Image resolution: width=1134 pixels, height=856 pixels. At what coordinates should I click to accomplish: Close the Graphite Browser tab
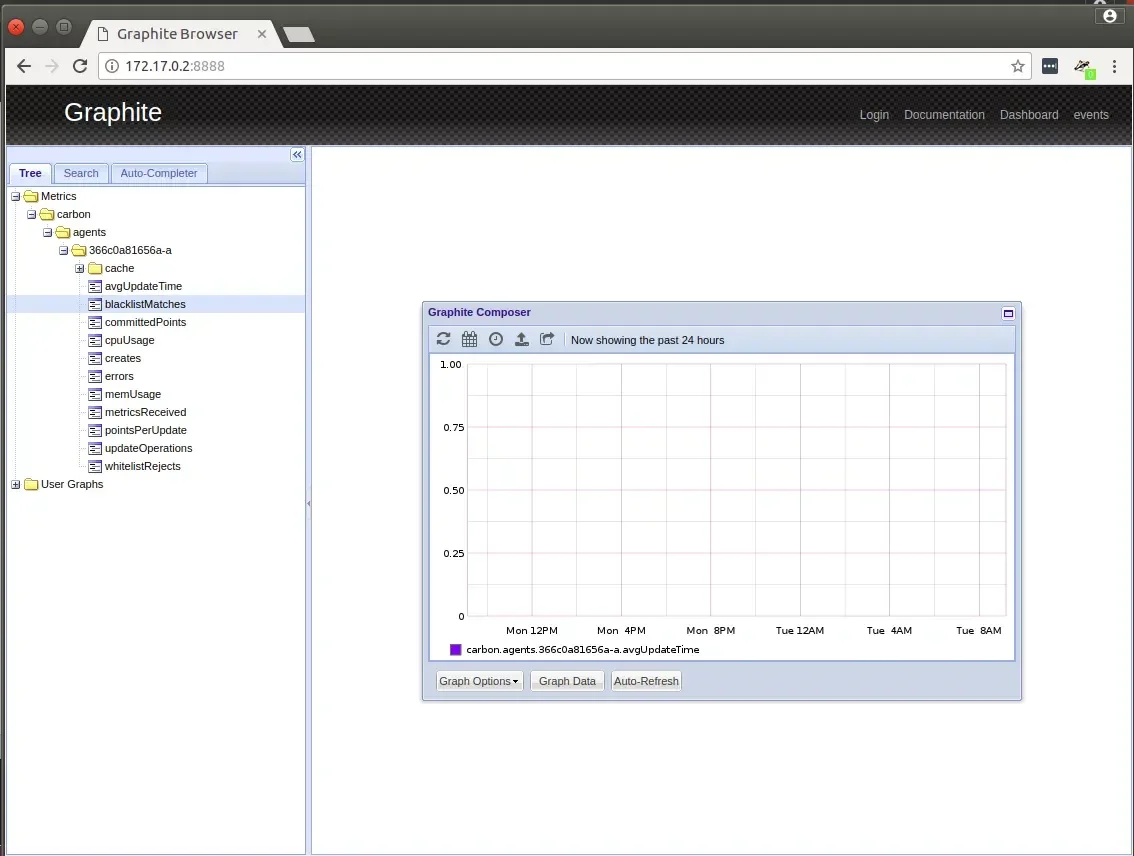[x=262, y=34]
